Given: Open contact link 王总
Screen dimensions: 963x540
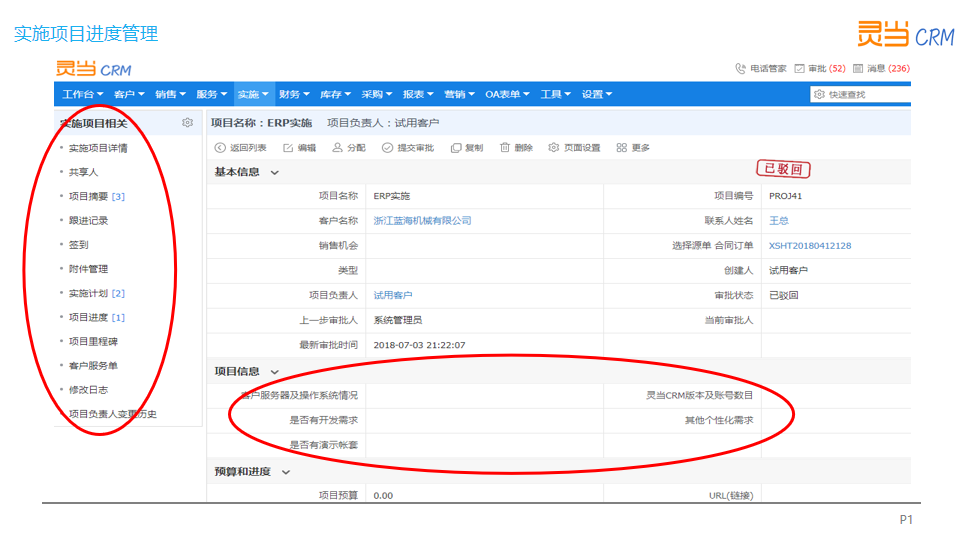Looking at the screenshot, I should (779, 221).
